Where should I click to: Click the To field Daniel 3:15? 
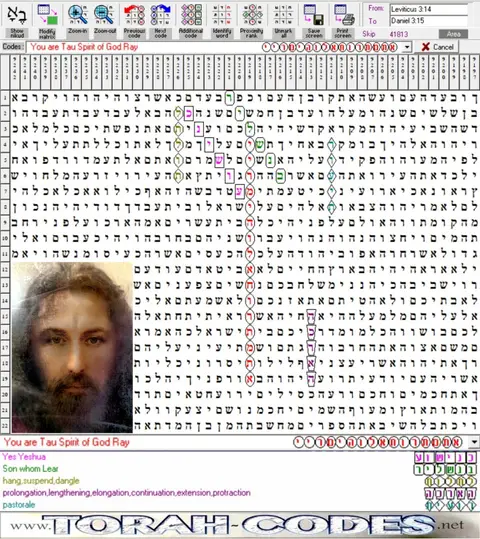coord(428,21)
